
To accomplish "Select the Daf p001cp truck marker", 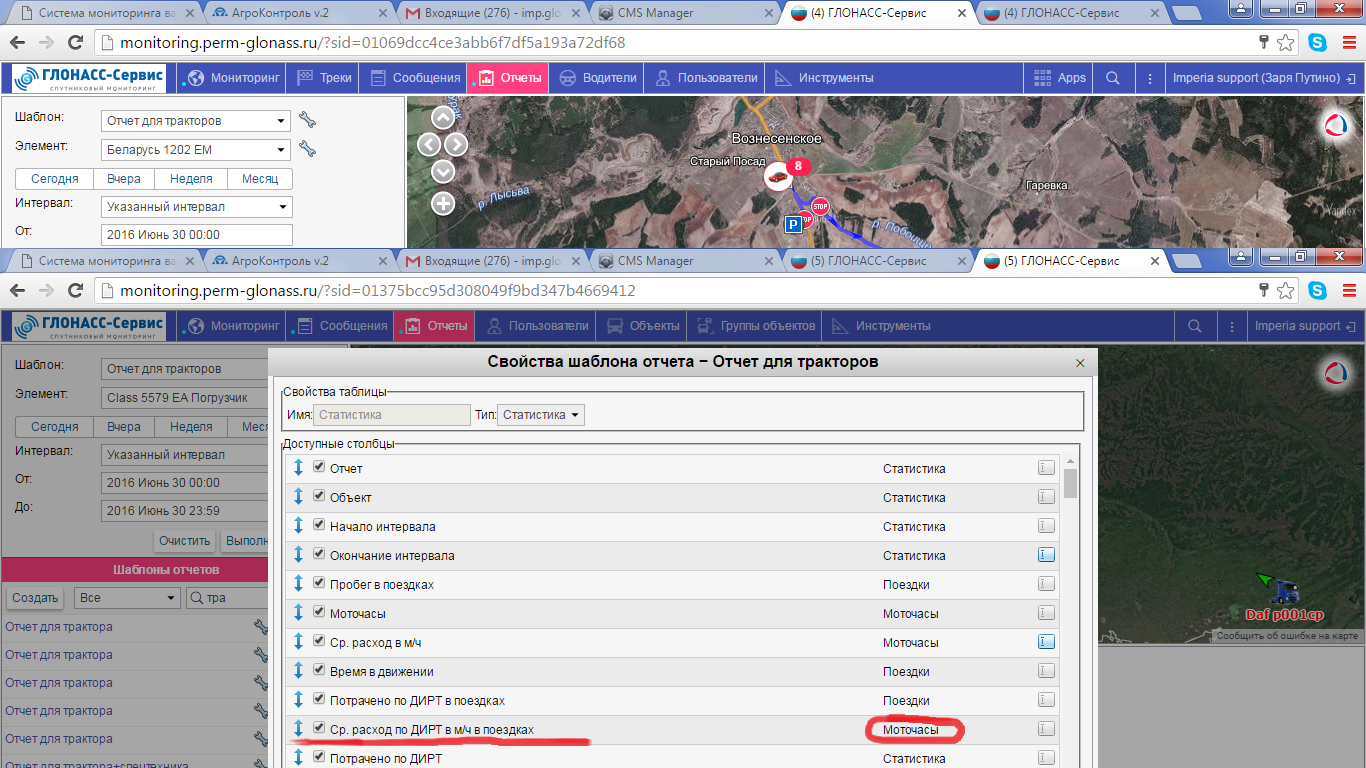I will tap(1286, 593).
